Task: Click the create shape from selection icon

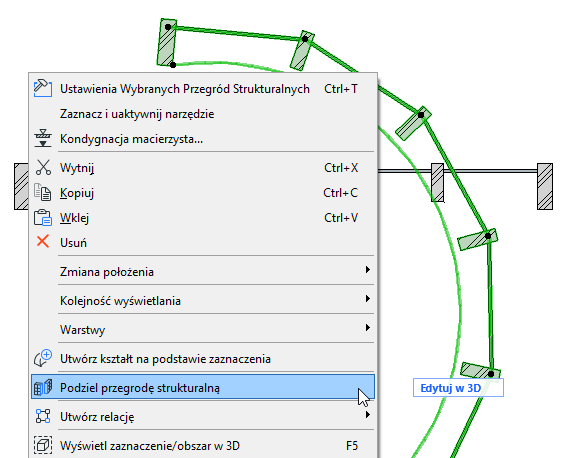Action: click(x=43, y=358)
